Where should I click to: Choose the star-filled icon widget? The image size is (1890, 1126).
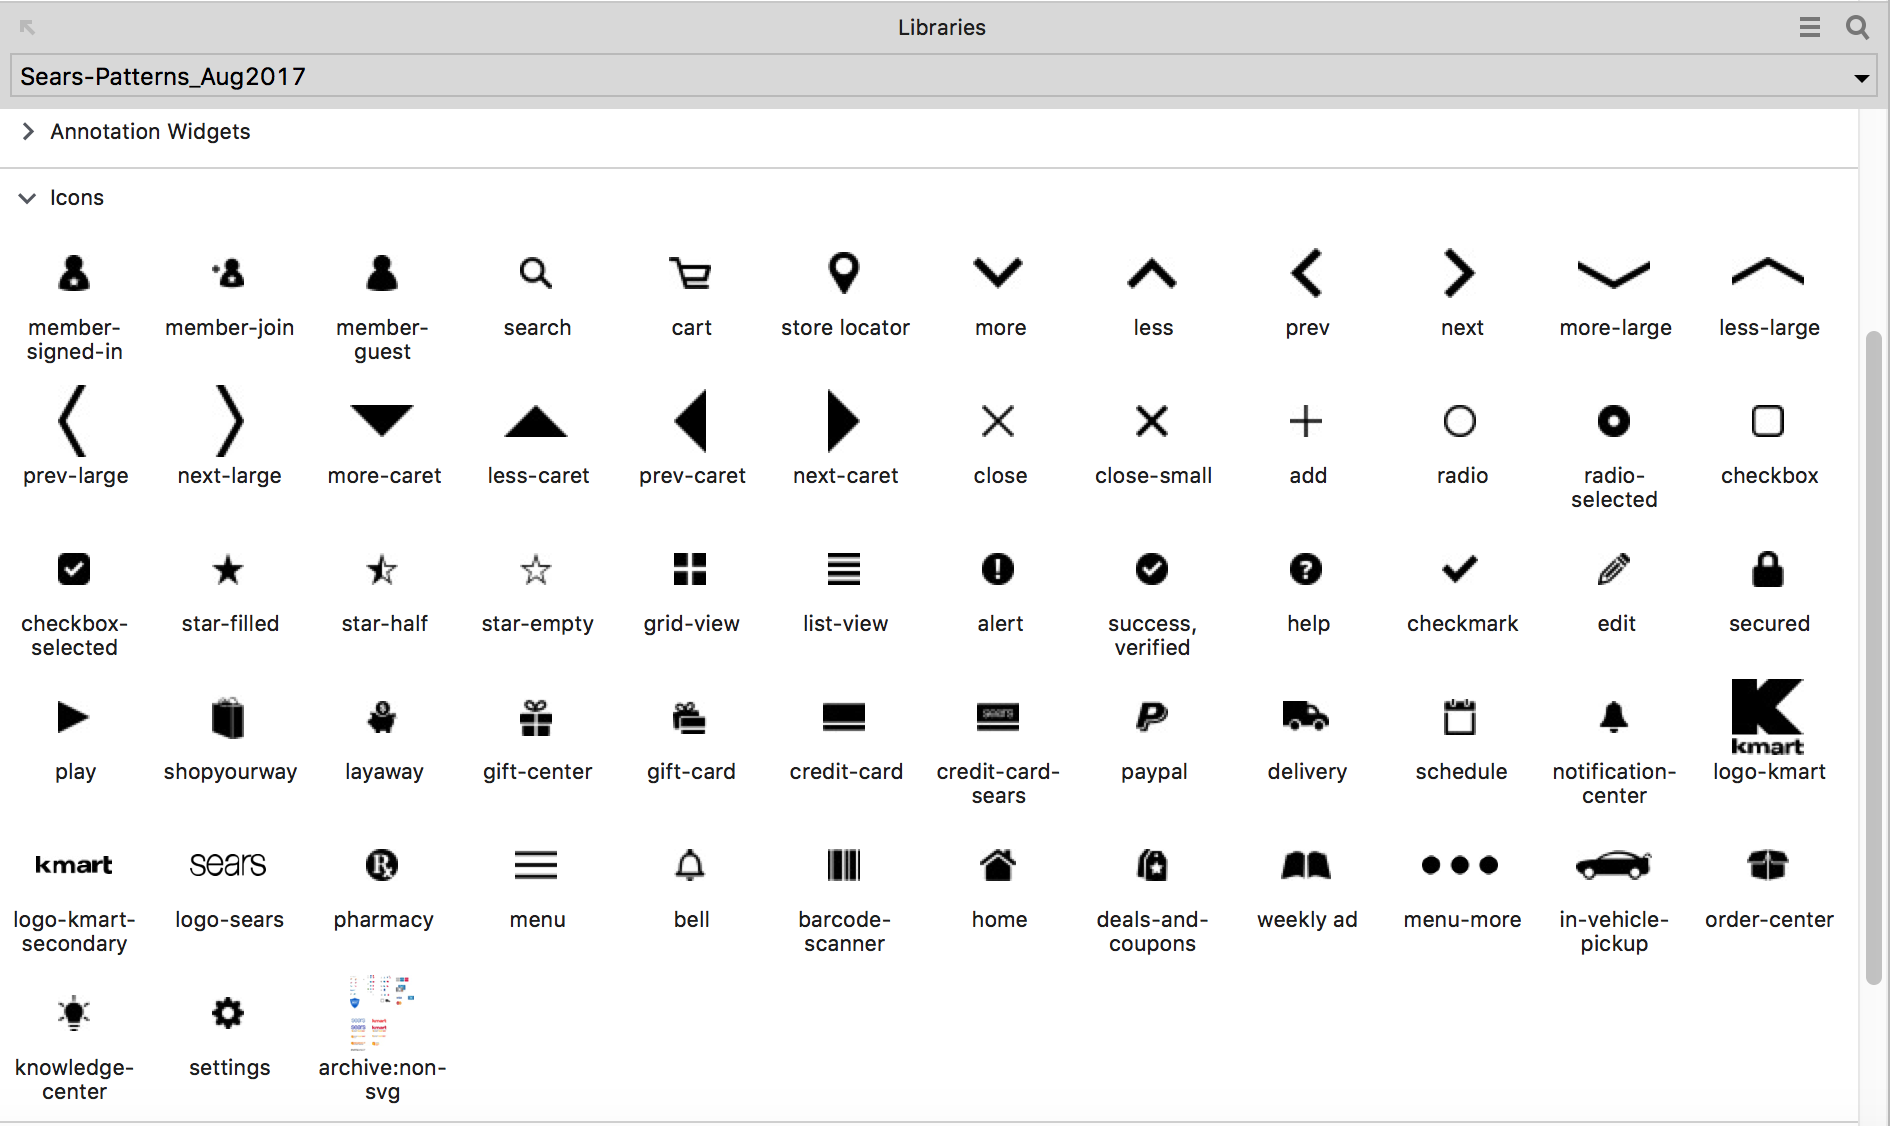(228, 569)
